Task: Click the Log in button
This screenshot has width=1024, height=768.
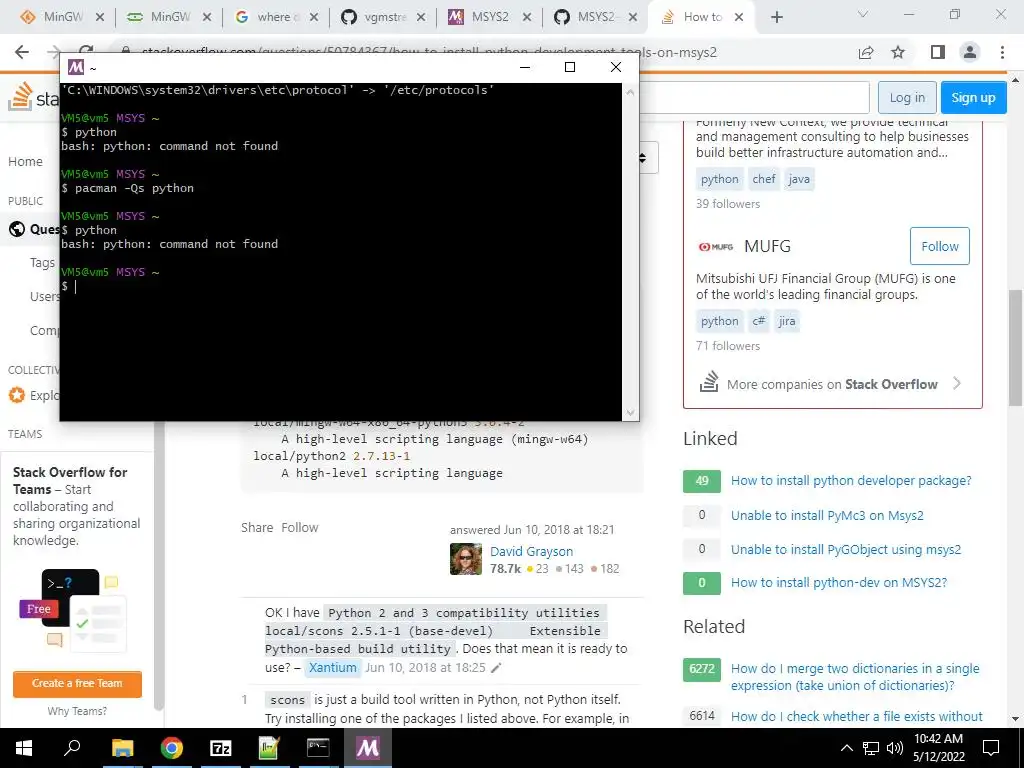Action: [x=907, y=98]
